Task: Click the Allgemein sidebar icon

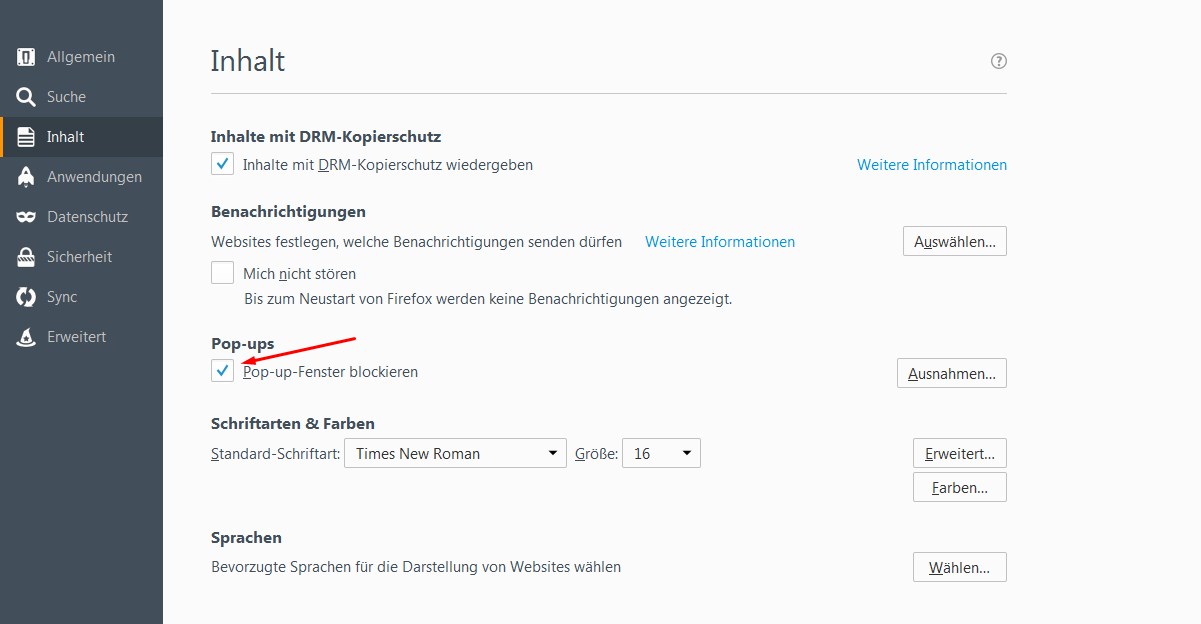Action: pos(26,57)
